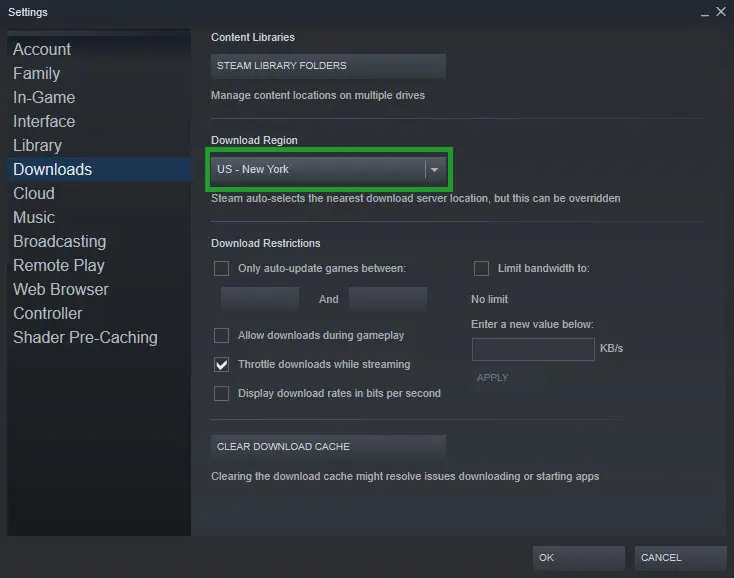The width and height of the screenshot is (734, 578).
Task: Confirm settings with OK
Action: point(579,558)
